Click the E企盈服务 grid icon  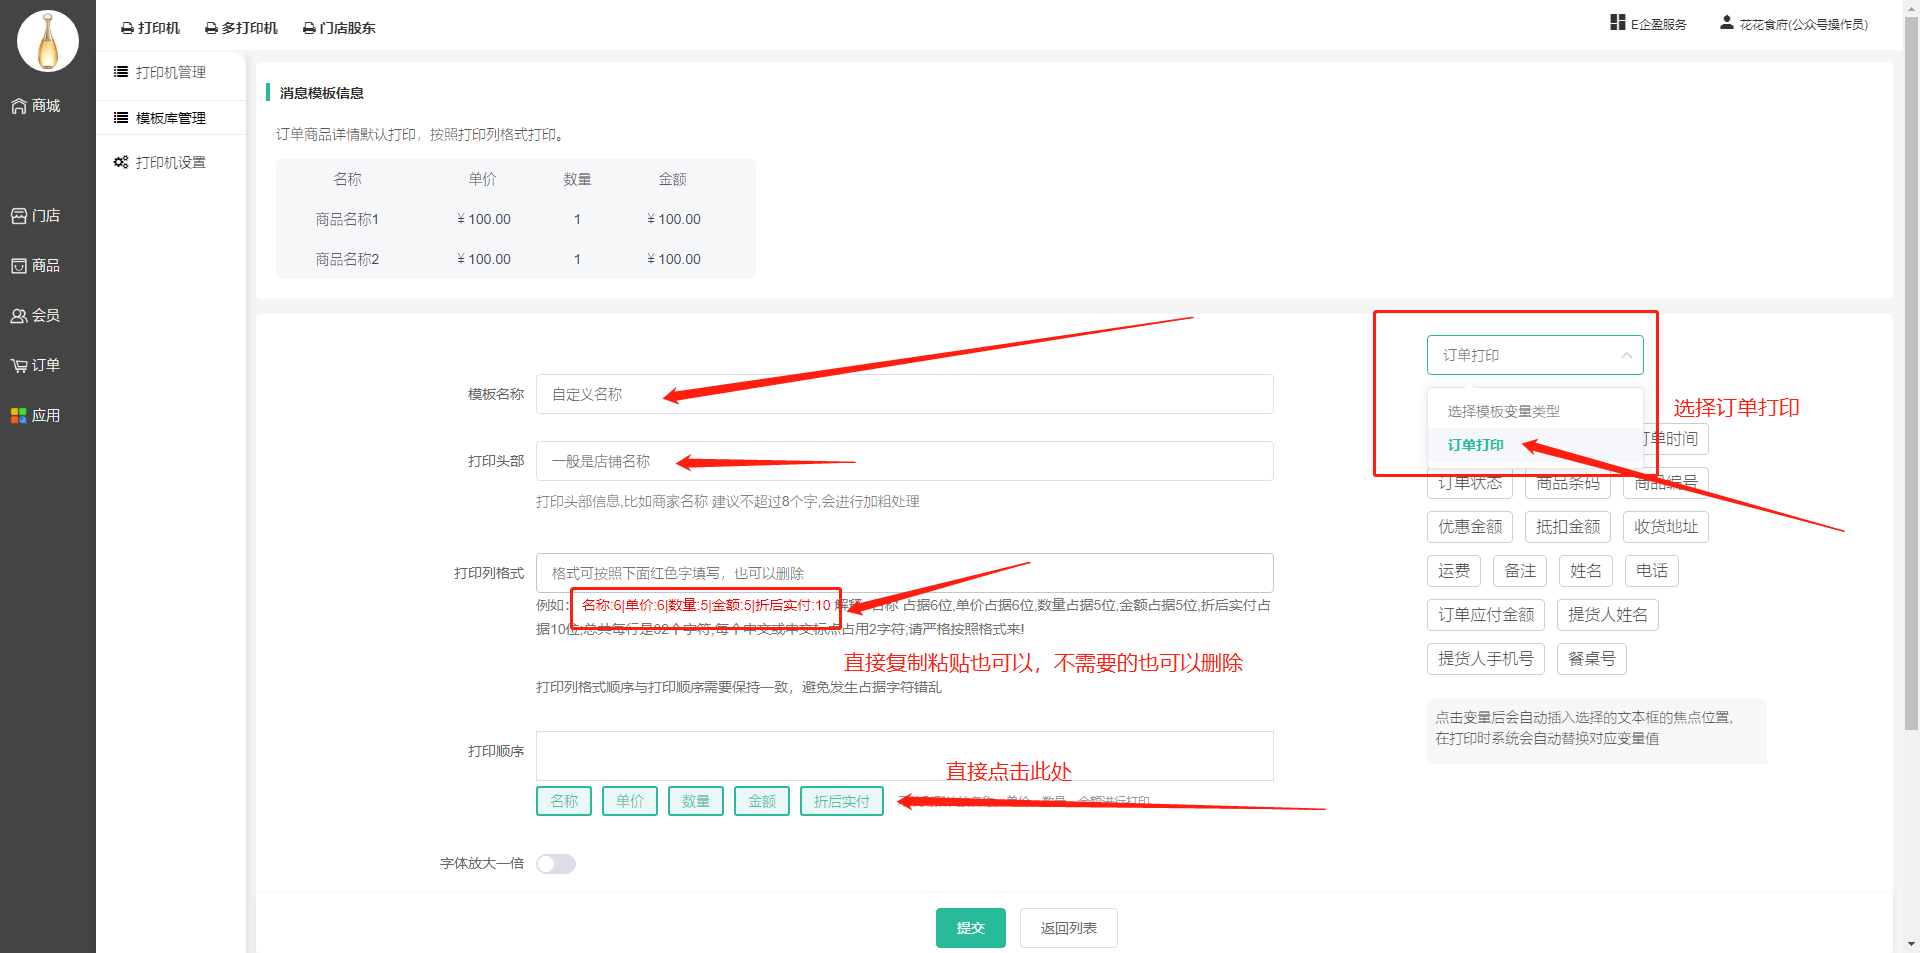(x=1617, y=23)
